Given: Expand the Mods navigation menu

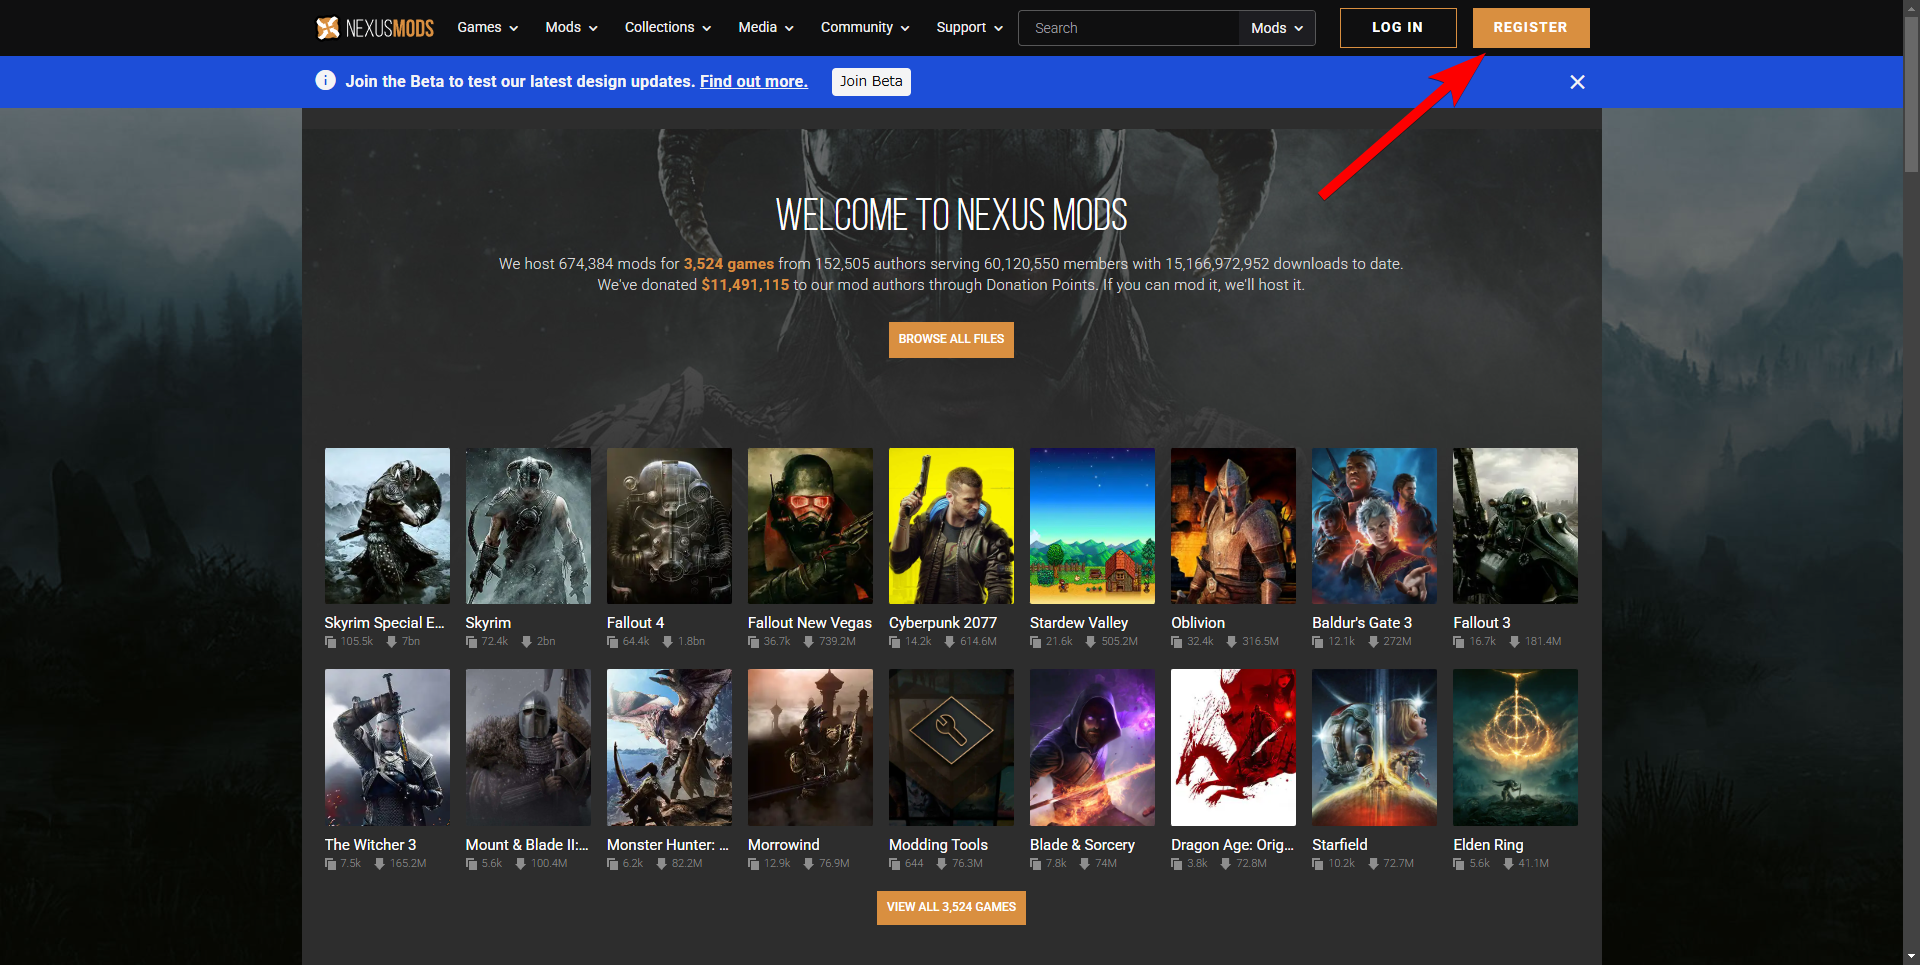Looking at the screenshot, I should [571, 28].
